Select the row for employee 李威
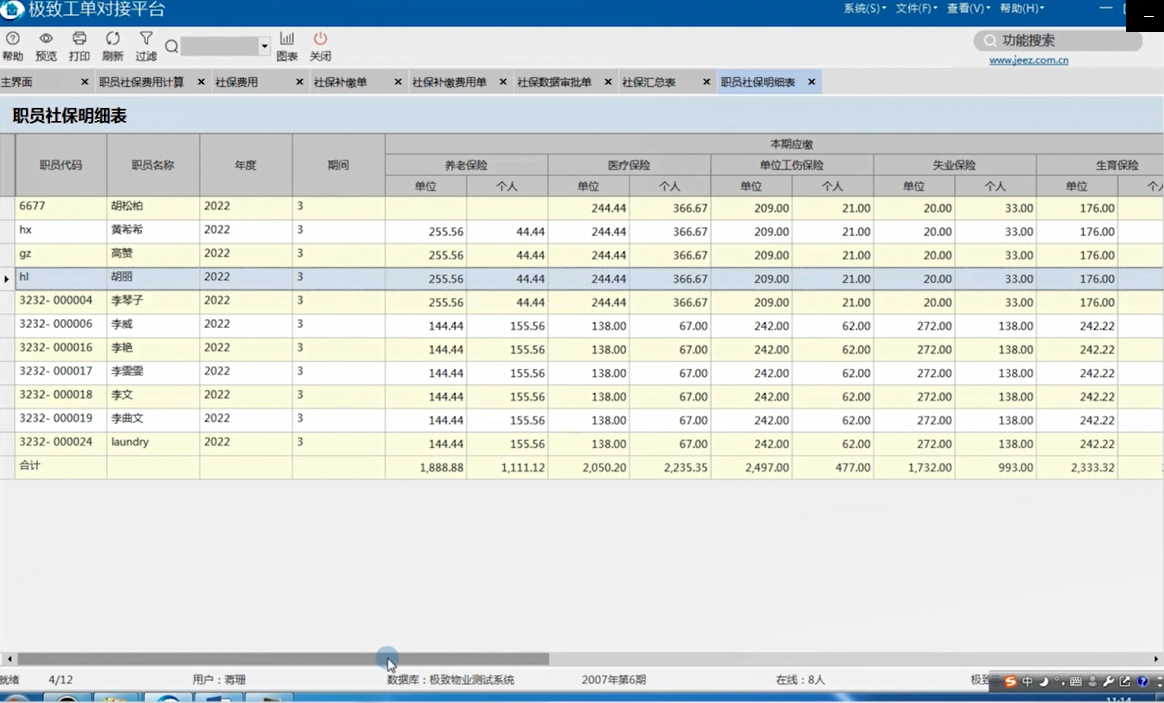1164x703 pixels. (x=582, y=325)
